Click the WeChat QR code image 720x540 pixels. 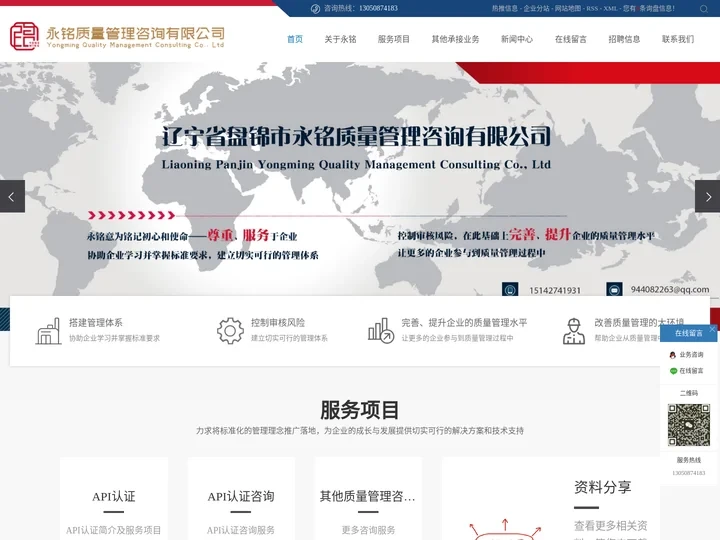688,425
